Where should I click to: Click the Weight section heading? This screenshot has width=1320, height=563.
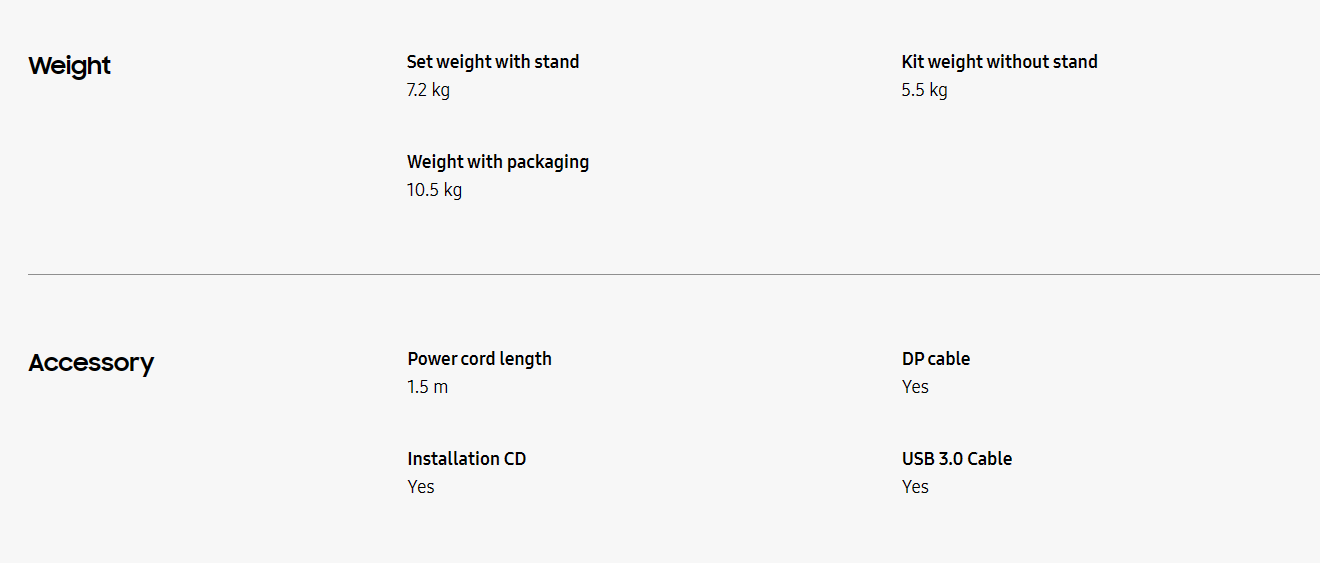point(69,66)
